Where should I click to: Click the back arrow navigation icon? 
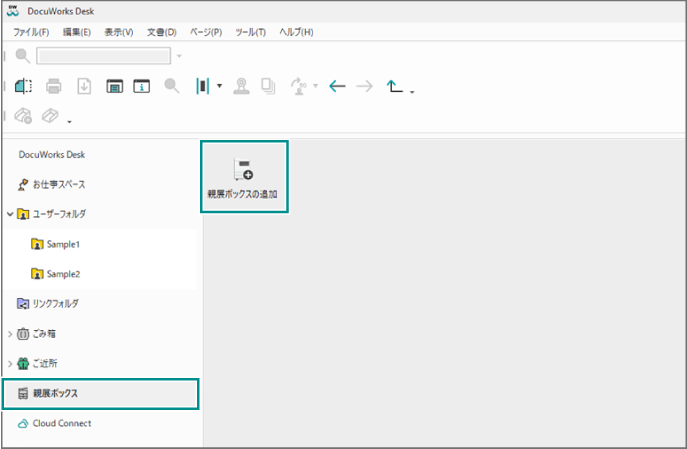click(x=337, y=86)
